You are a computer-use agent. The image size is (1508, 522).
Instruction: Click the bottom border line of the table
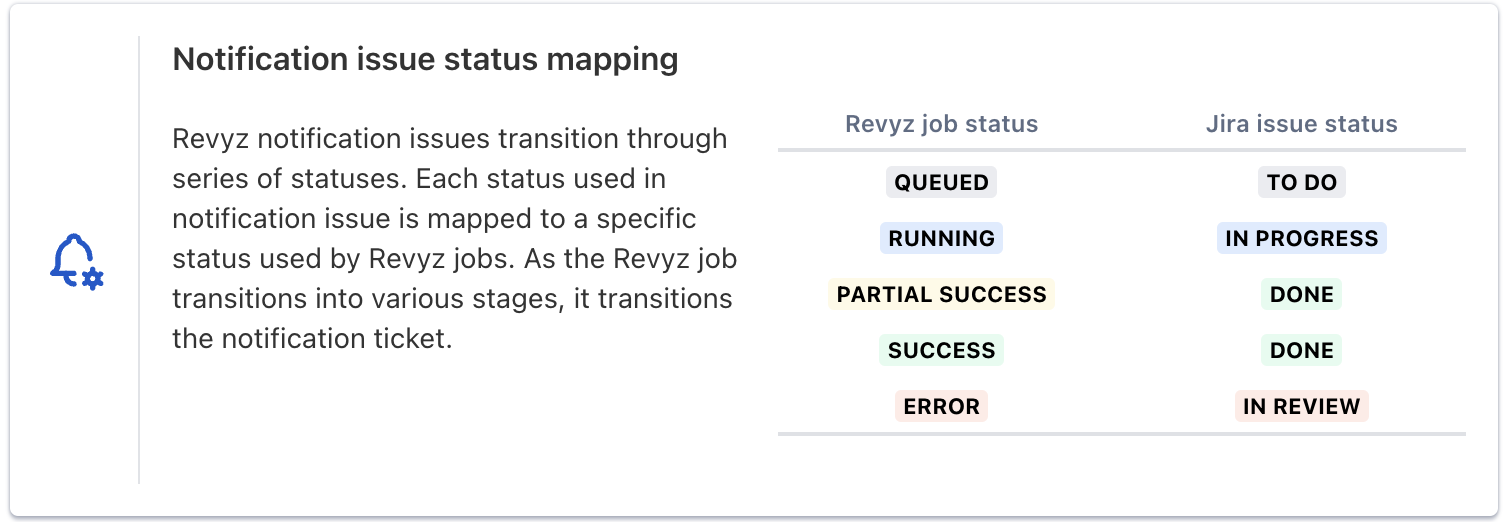(x=1121, y=434)
